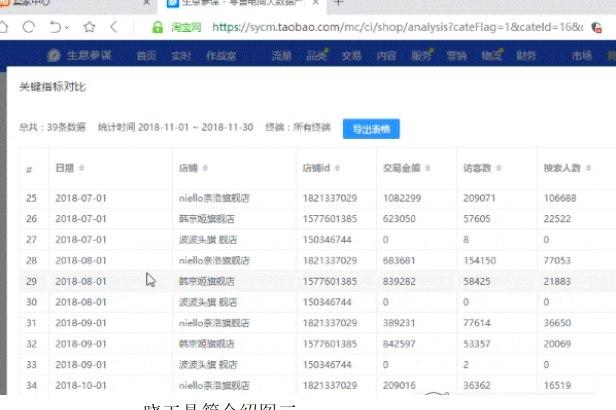Click the browser undo/restore arrow icon
The height and width of the screenshot is (410, 616).
pyautogui.click(x=55, y=27)
